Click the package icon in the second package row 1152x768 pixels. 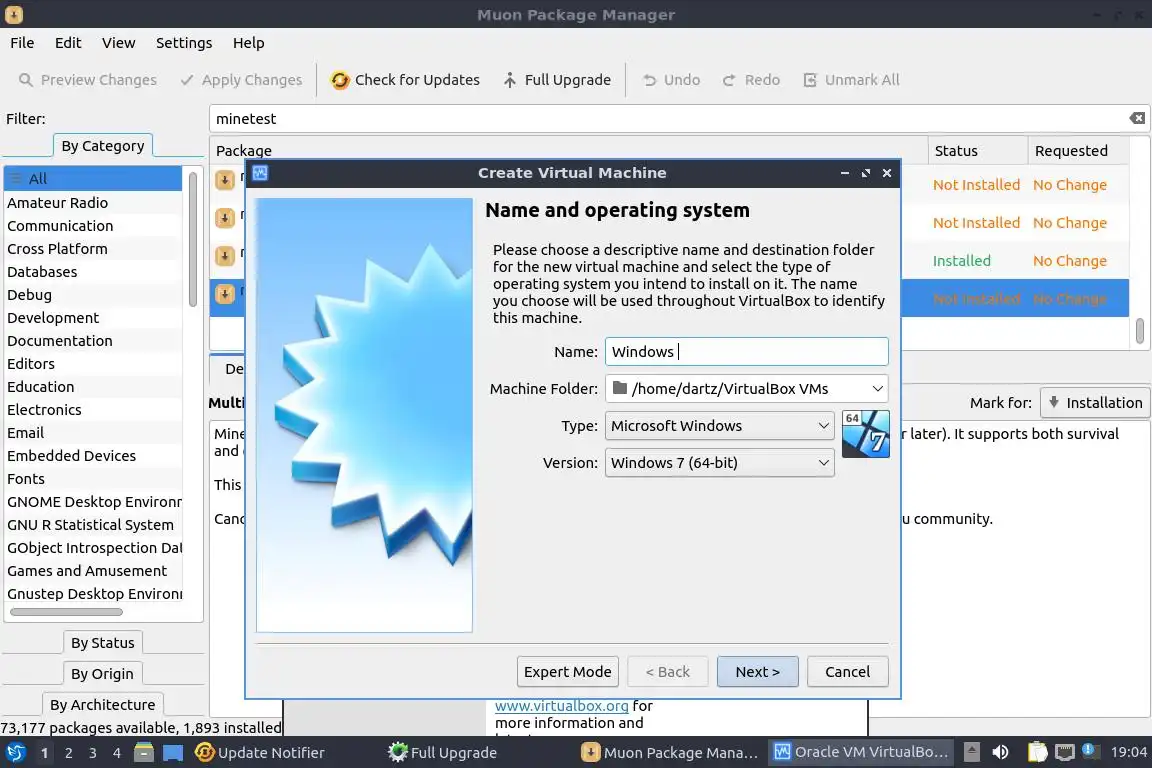[225, 218]
